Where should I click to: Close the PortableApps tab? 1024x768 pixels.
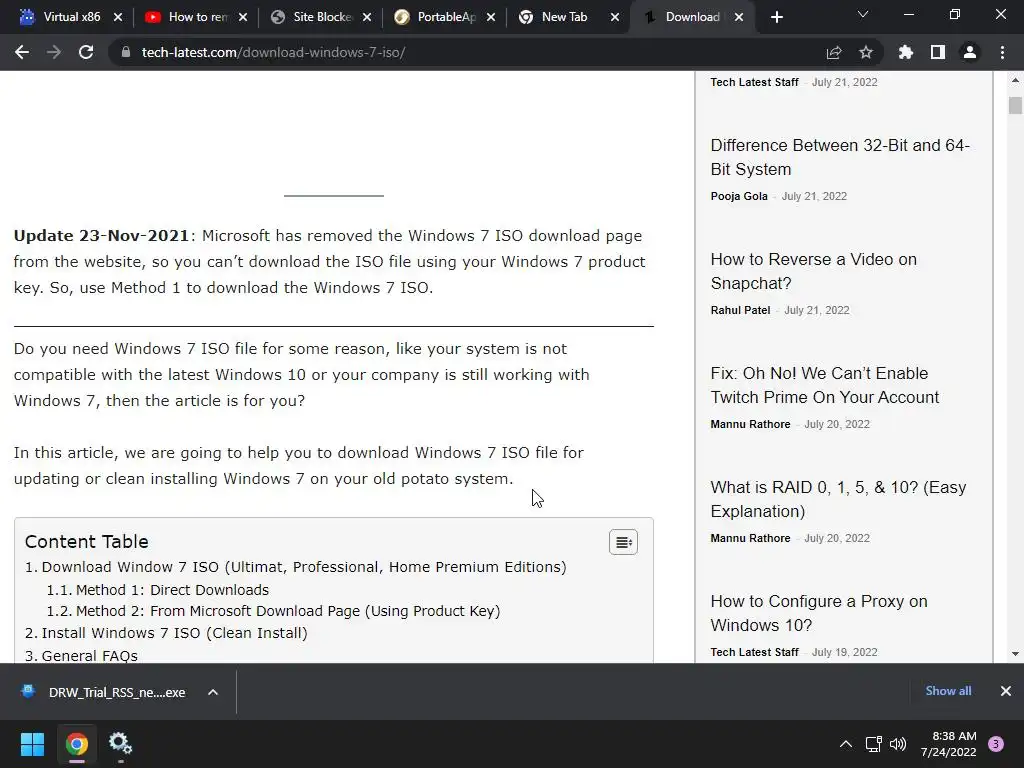coord(491,17)
